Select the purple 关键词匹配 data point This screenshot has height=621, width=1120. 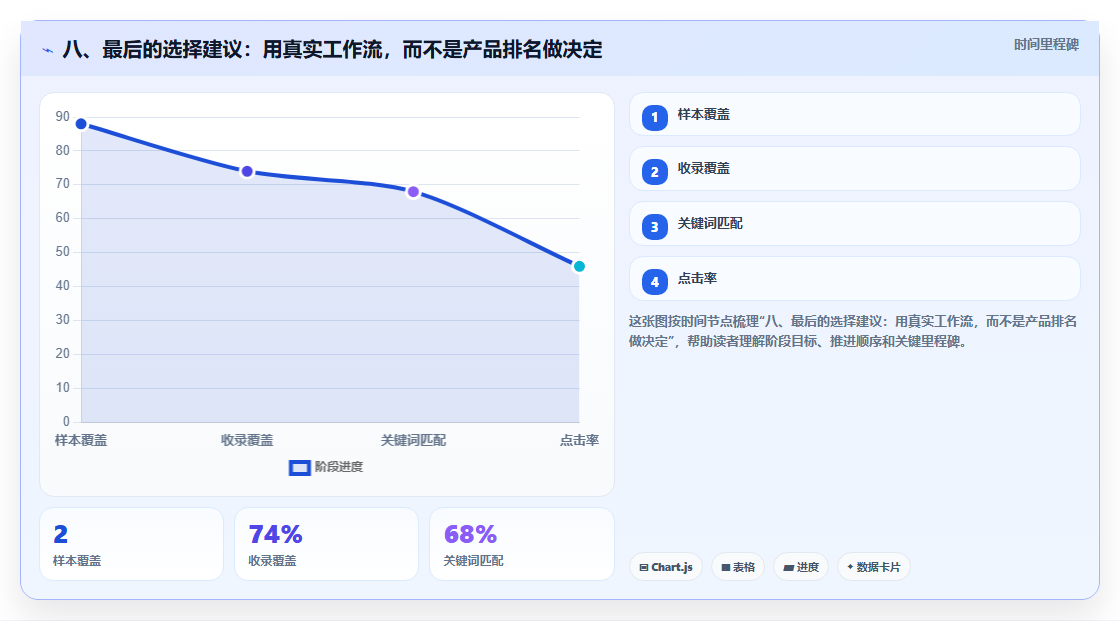pos(413,192)
